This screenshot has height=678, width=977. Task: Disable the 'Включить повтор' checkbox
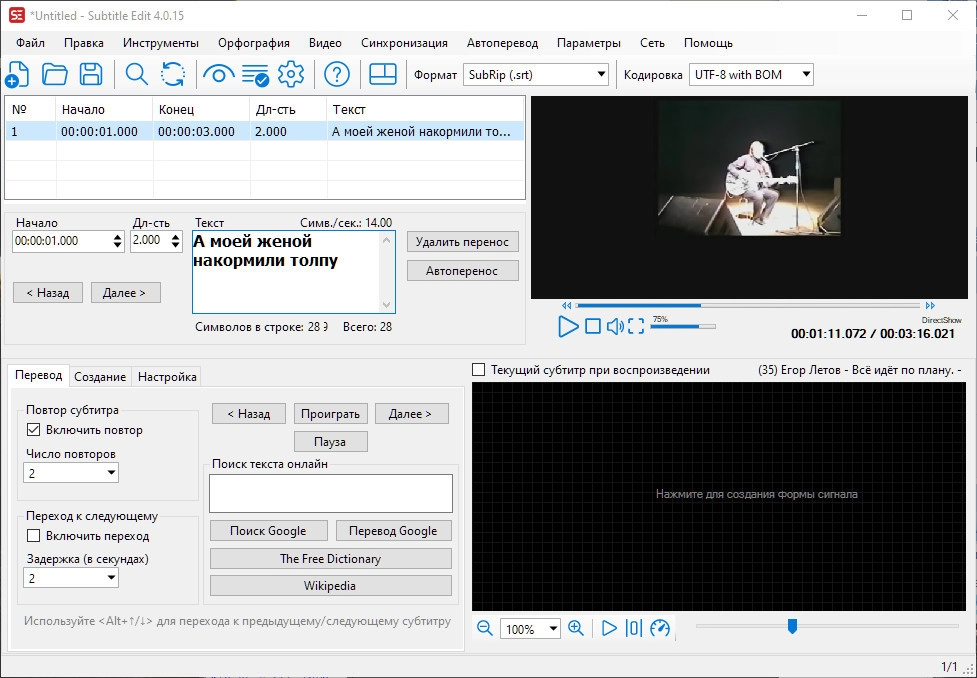(34, 430)
